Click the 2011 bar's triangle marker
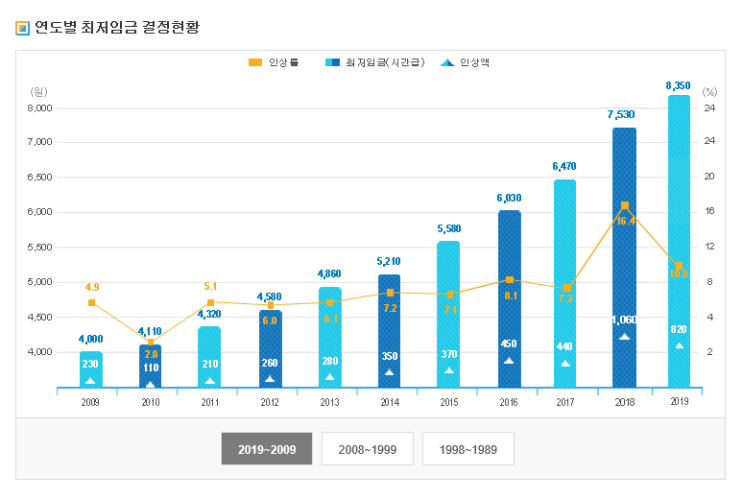This screenshot has width=743, height=498. coord(210,380)
